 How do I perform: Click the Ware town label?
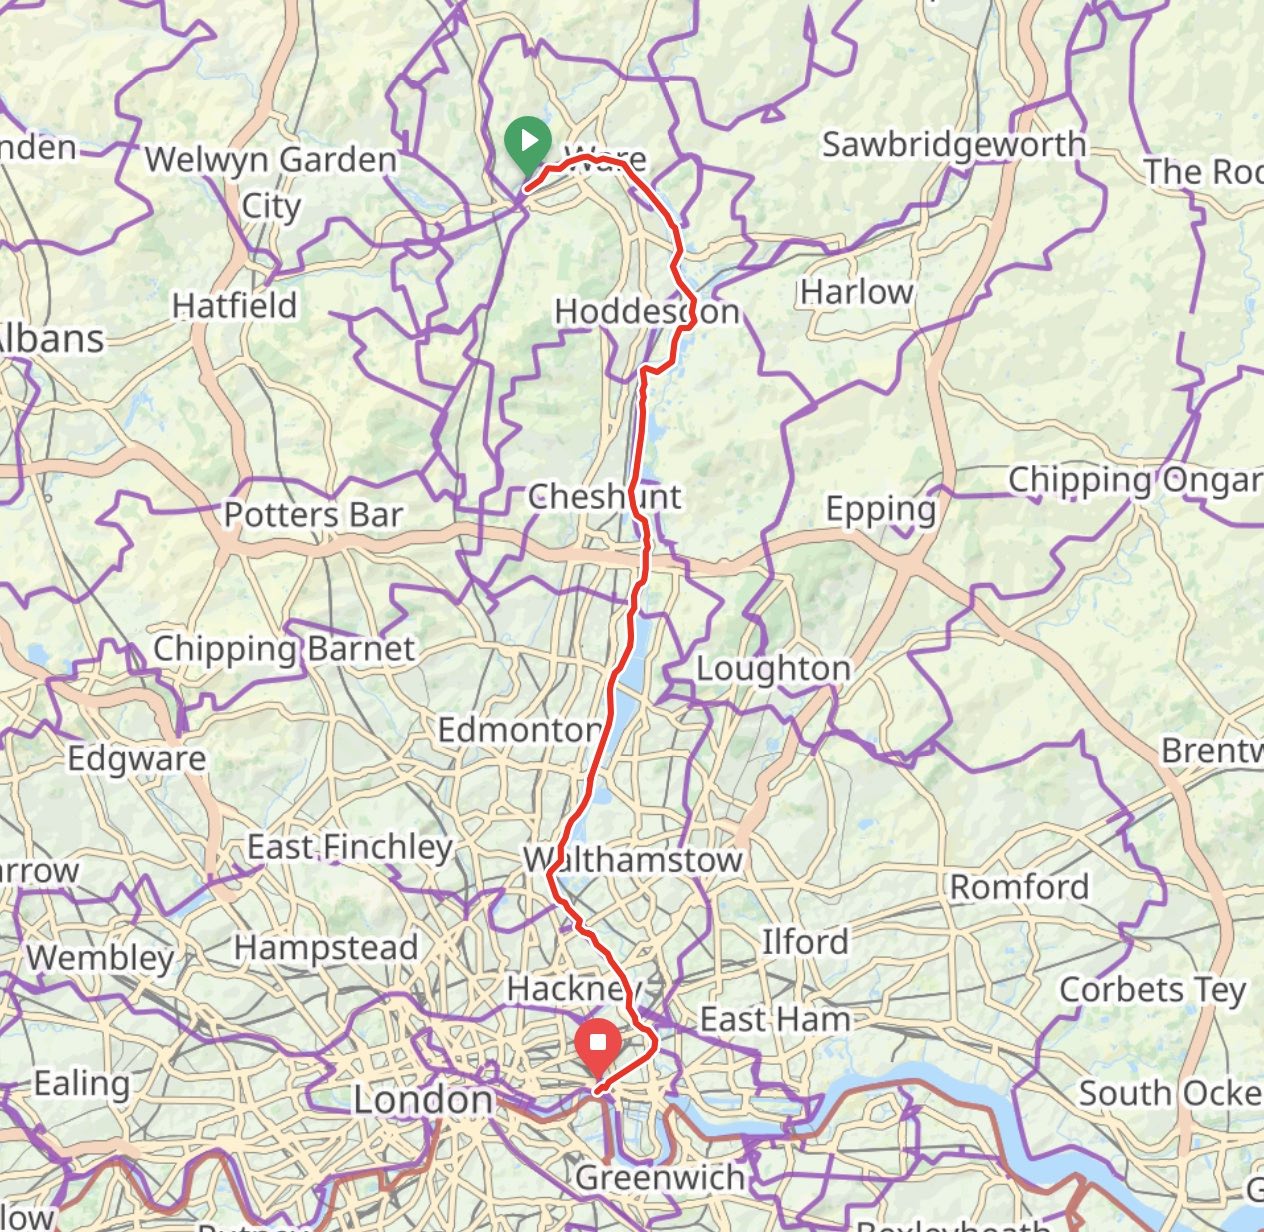606,160
